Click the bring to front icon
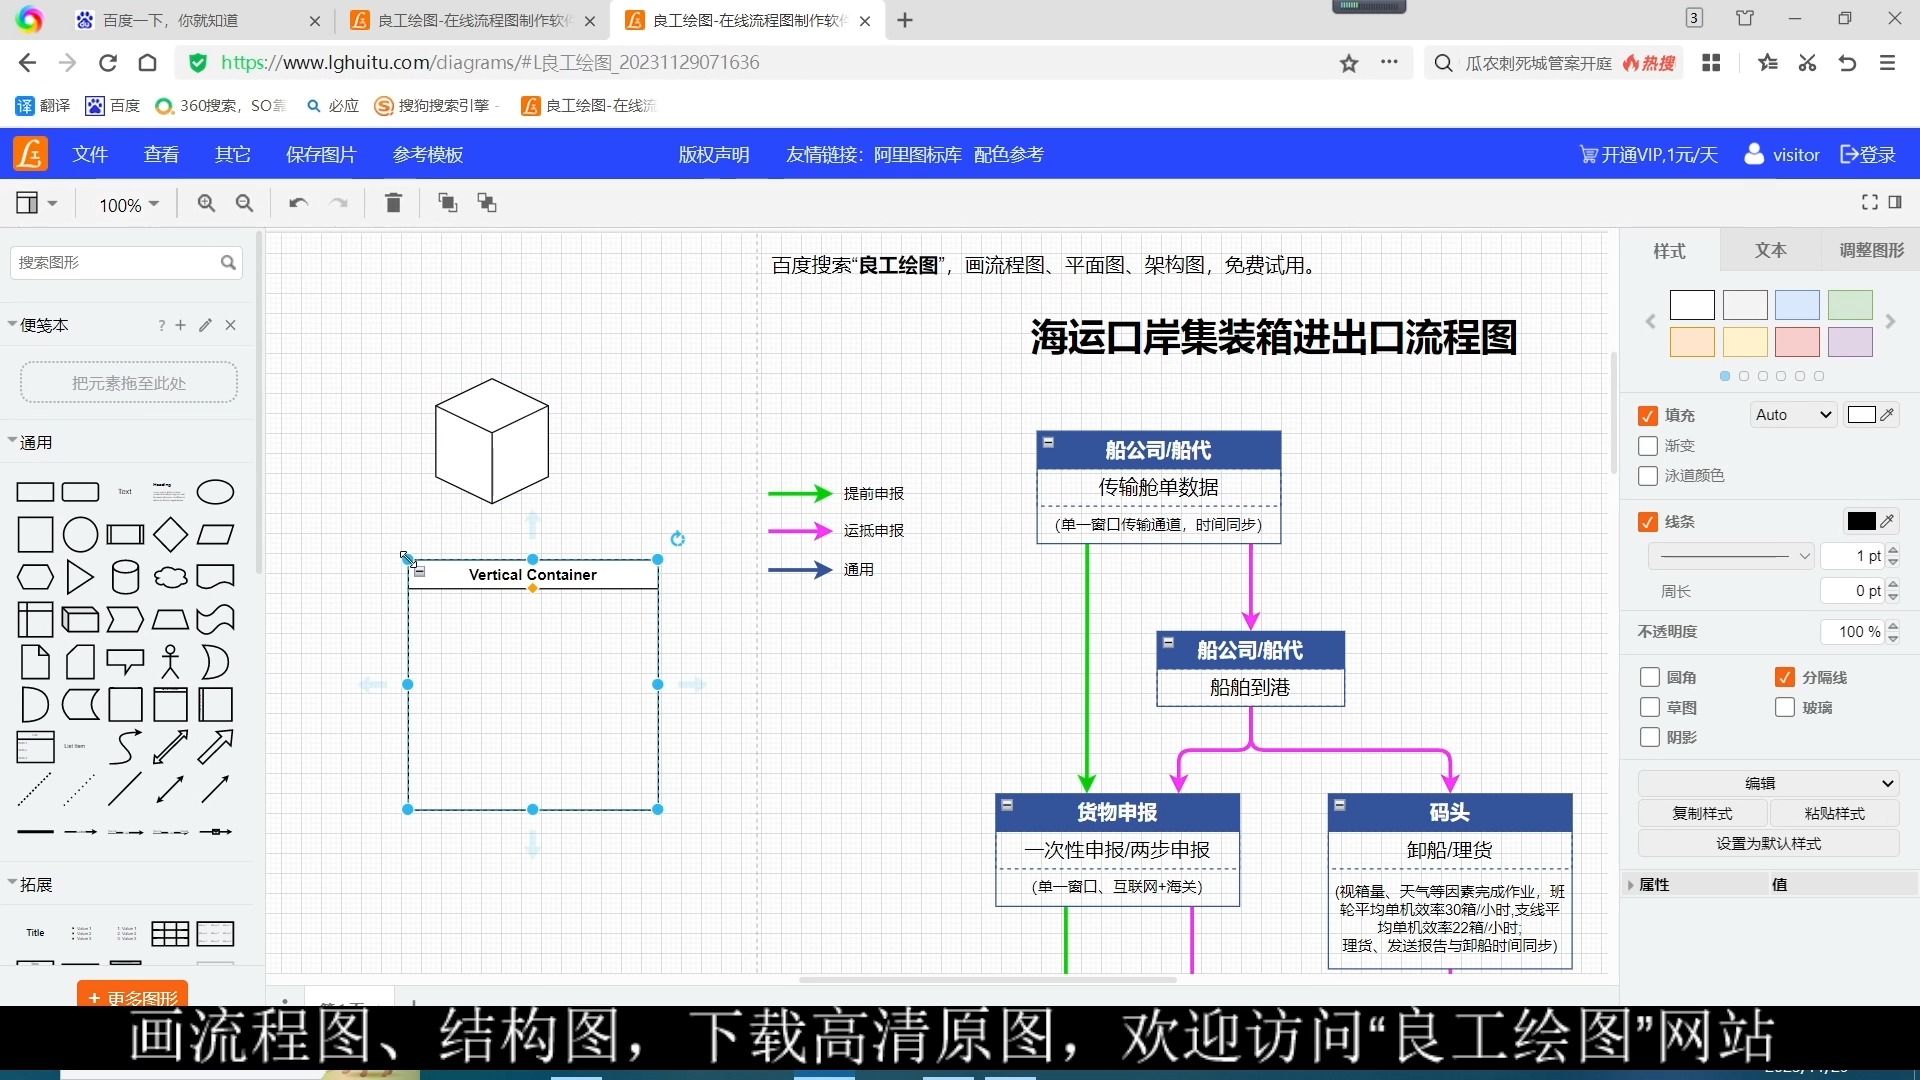This screenshot has width=1920, height=1080. 447,204
